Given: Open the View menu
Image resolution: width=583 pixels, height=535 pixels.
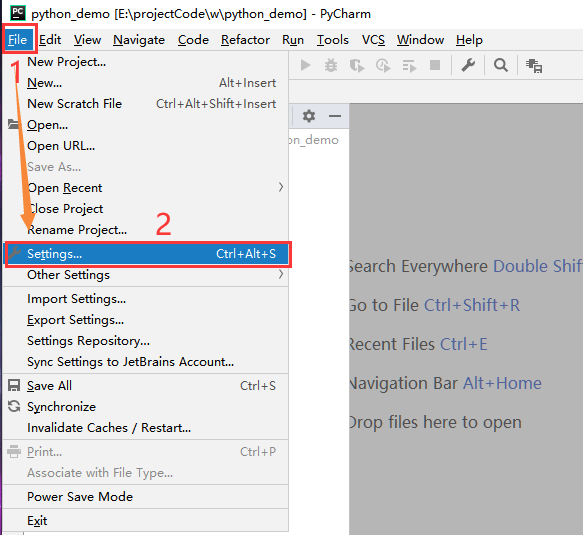Looking at the screenshot, I should coord(87,40).
